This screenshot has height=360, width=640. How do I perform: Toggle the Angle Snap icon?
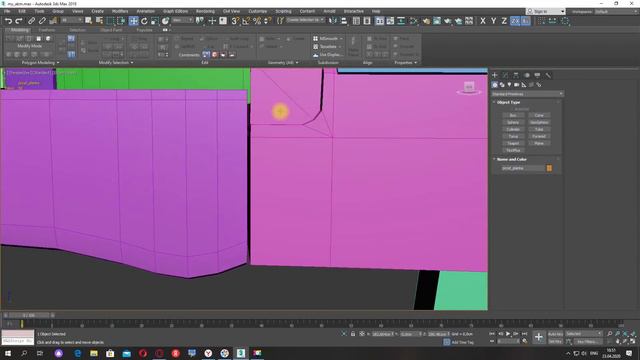tap(246, 21)
